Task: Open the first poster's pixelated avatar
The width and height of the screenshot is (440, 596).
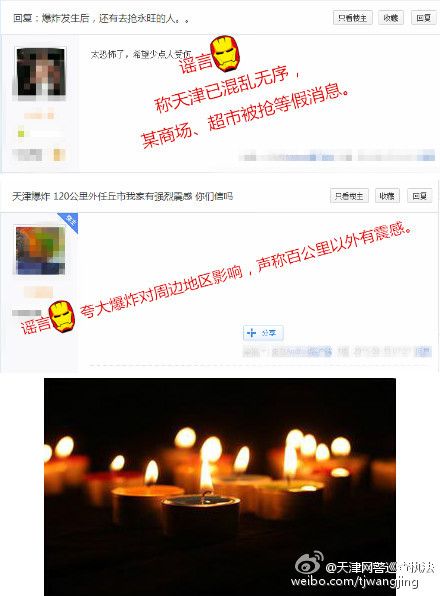Action: point(41,71)
